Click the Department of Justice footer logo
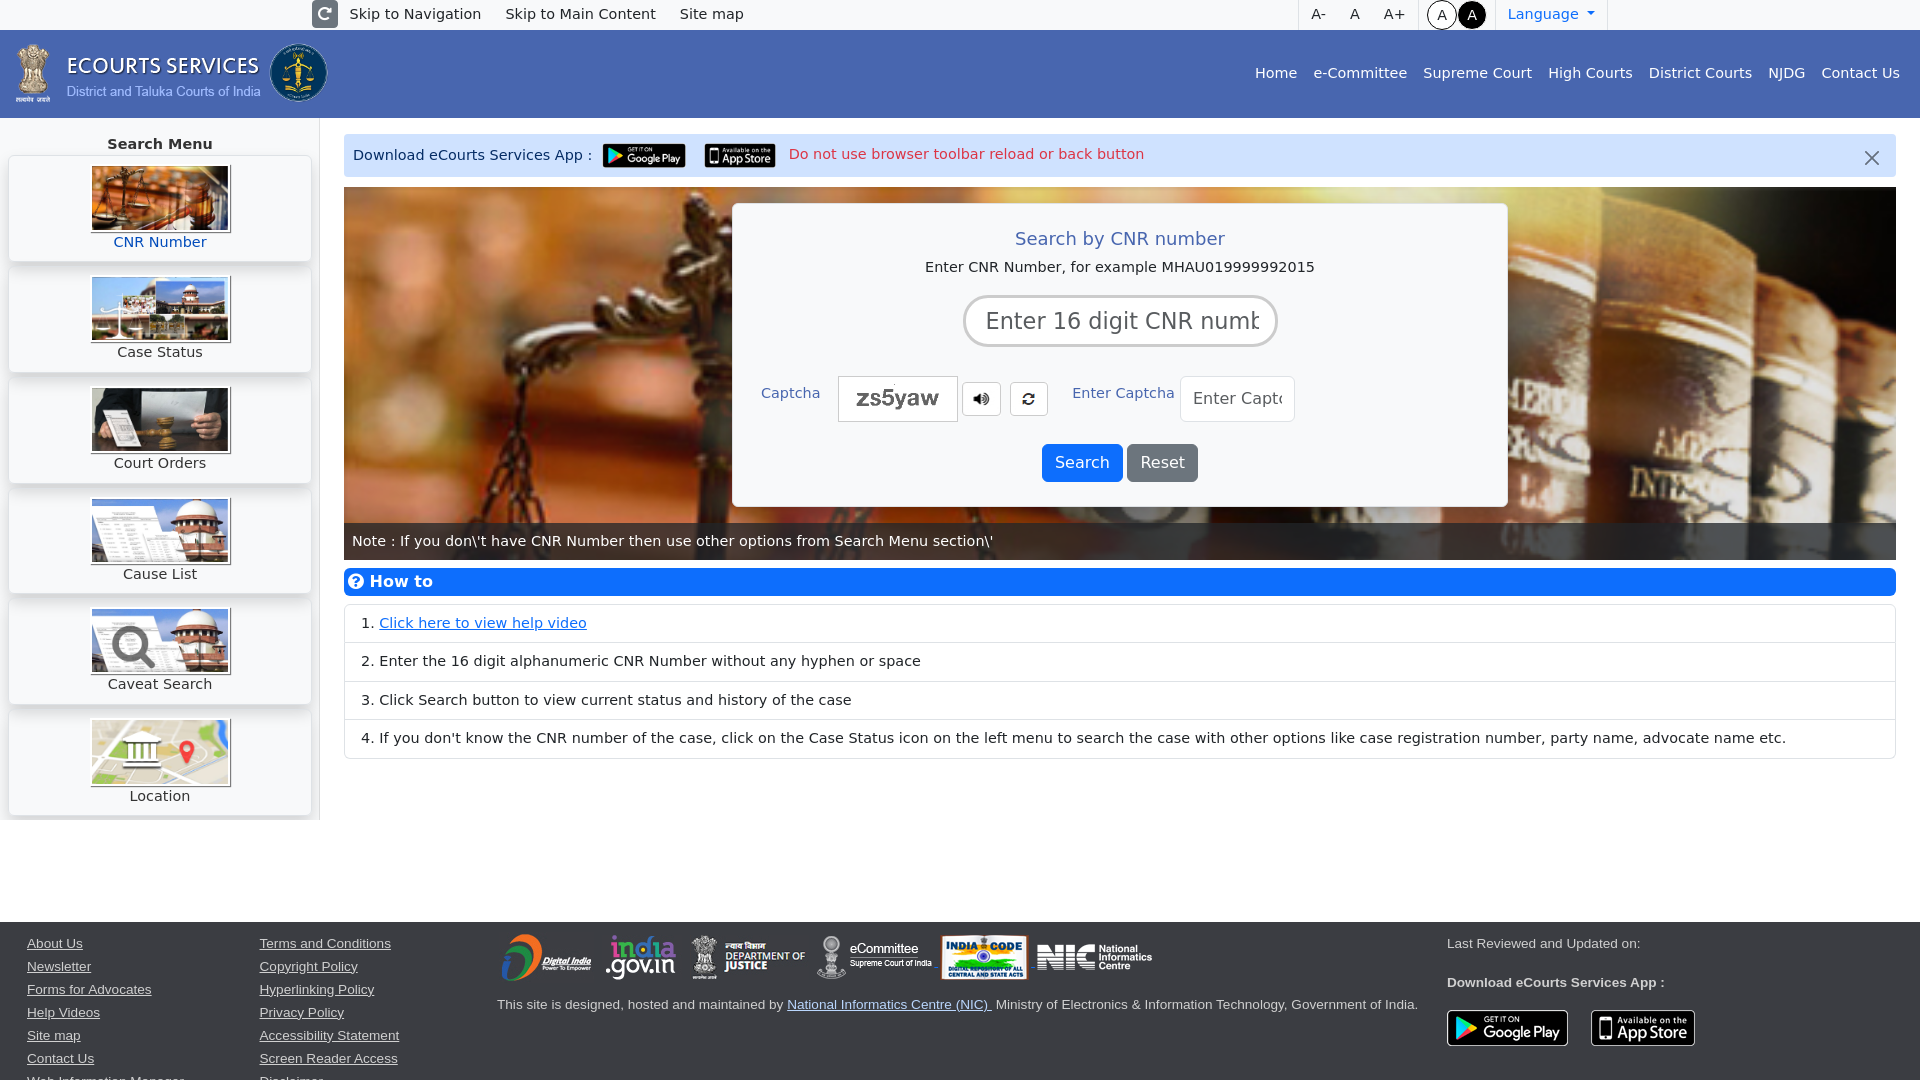 coord(748,957)
